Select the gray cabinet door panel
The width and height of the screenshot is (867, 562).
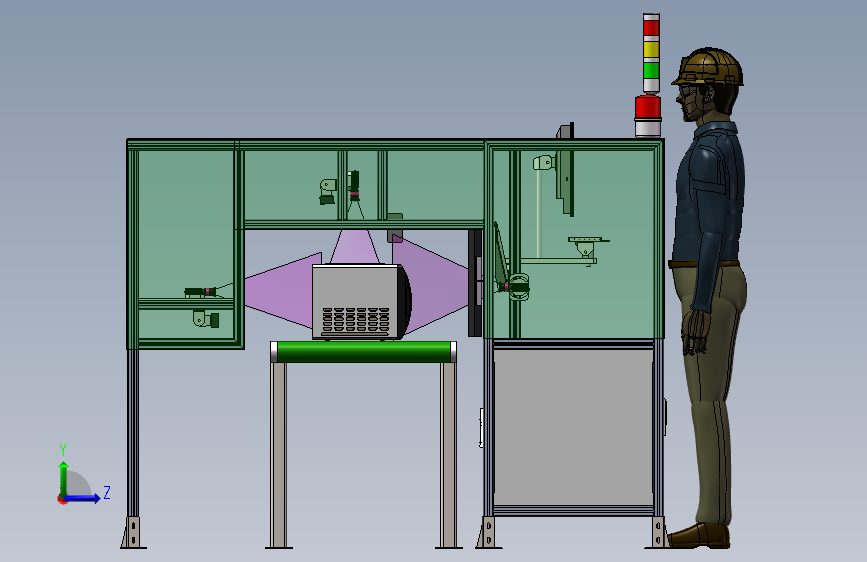coord(573,426)
